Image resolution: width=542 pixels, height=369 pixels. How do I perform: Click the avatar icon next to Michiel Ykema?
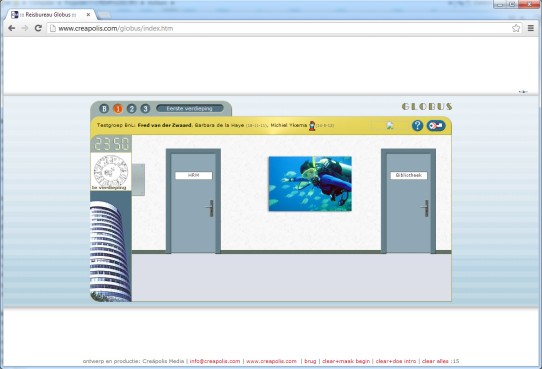point(312,125)
